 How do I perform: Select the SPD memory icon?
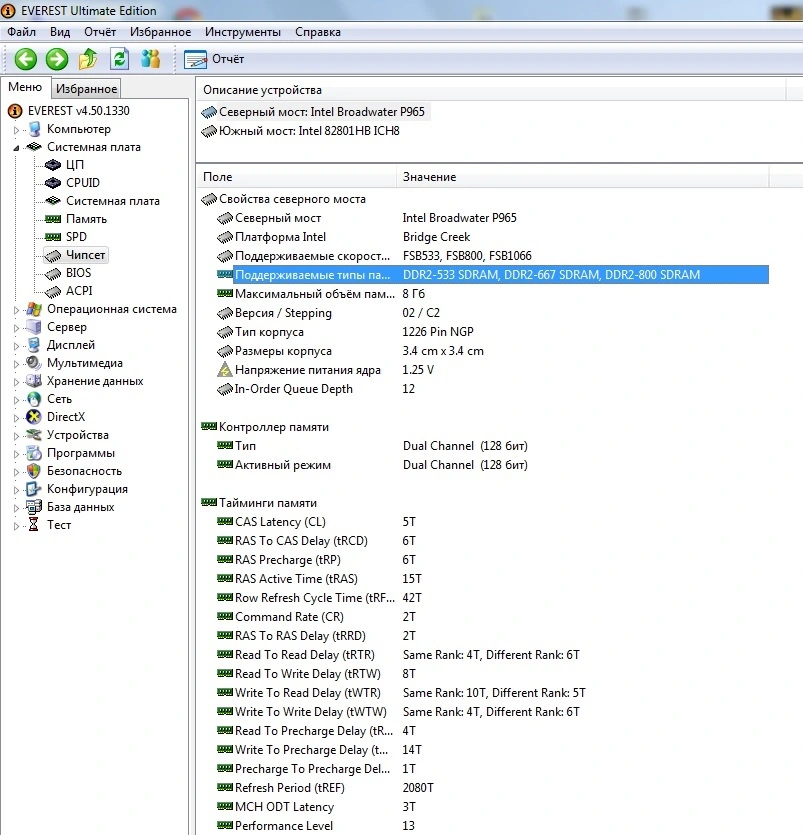click(53, 236)
